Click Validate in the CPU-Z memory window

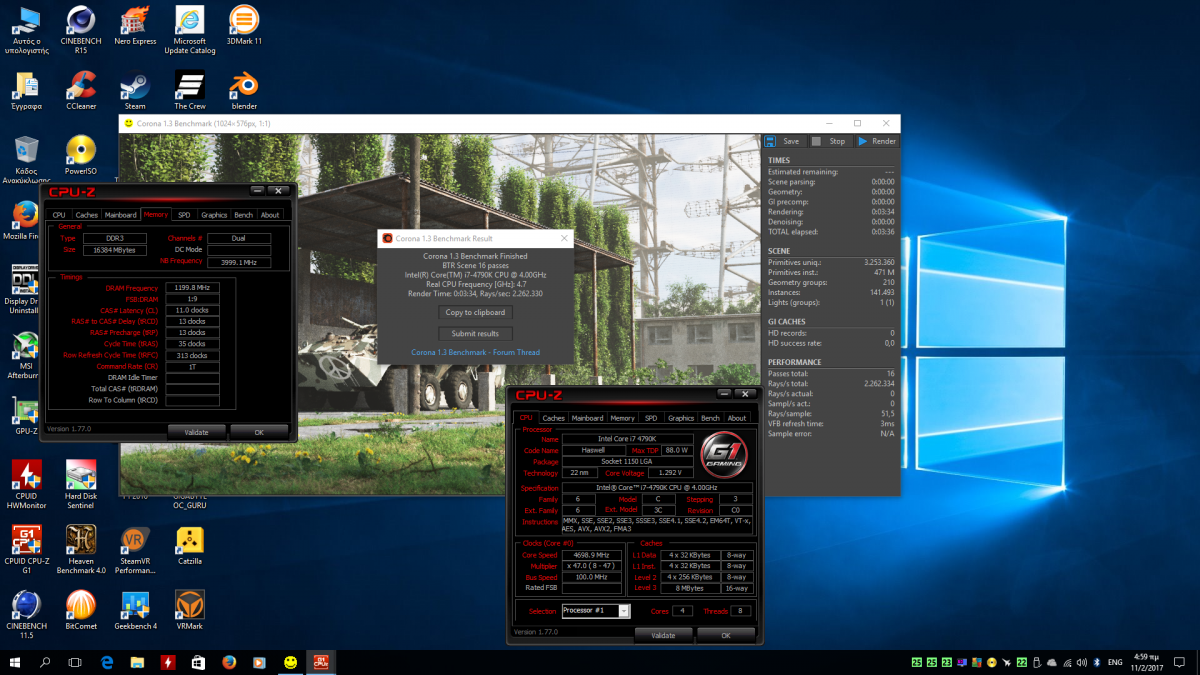(197, 432)
